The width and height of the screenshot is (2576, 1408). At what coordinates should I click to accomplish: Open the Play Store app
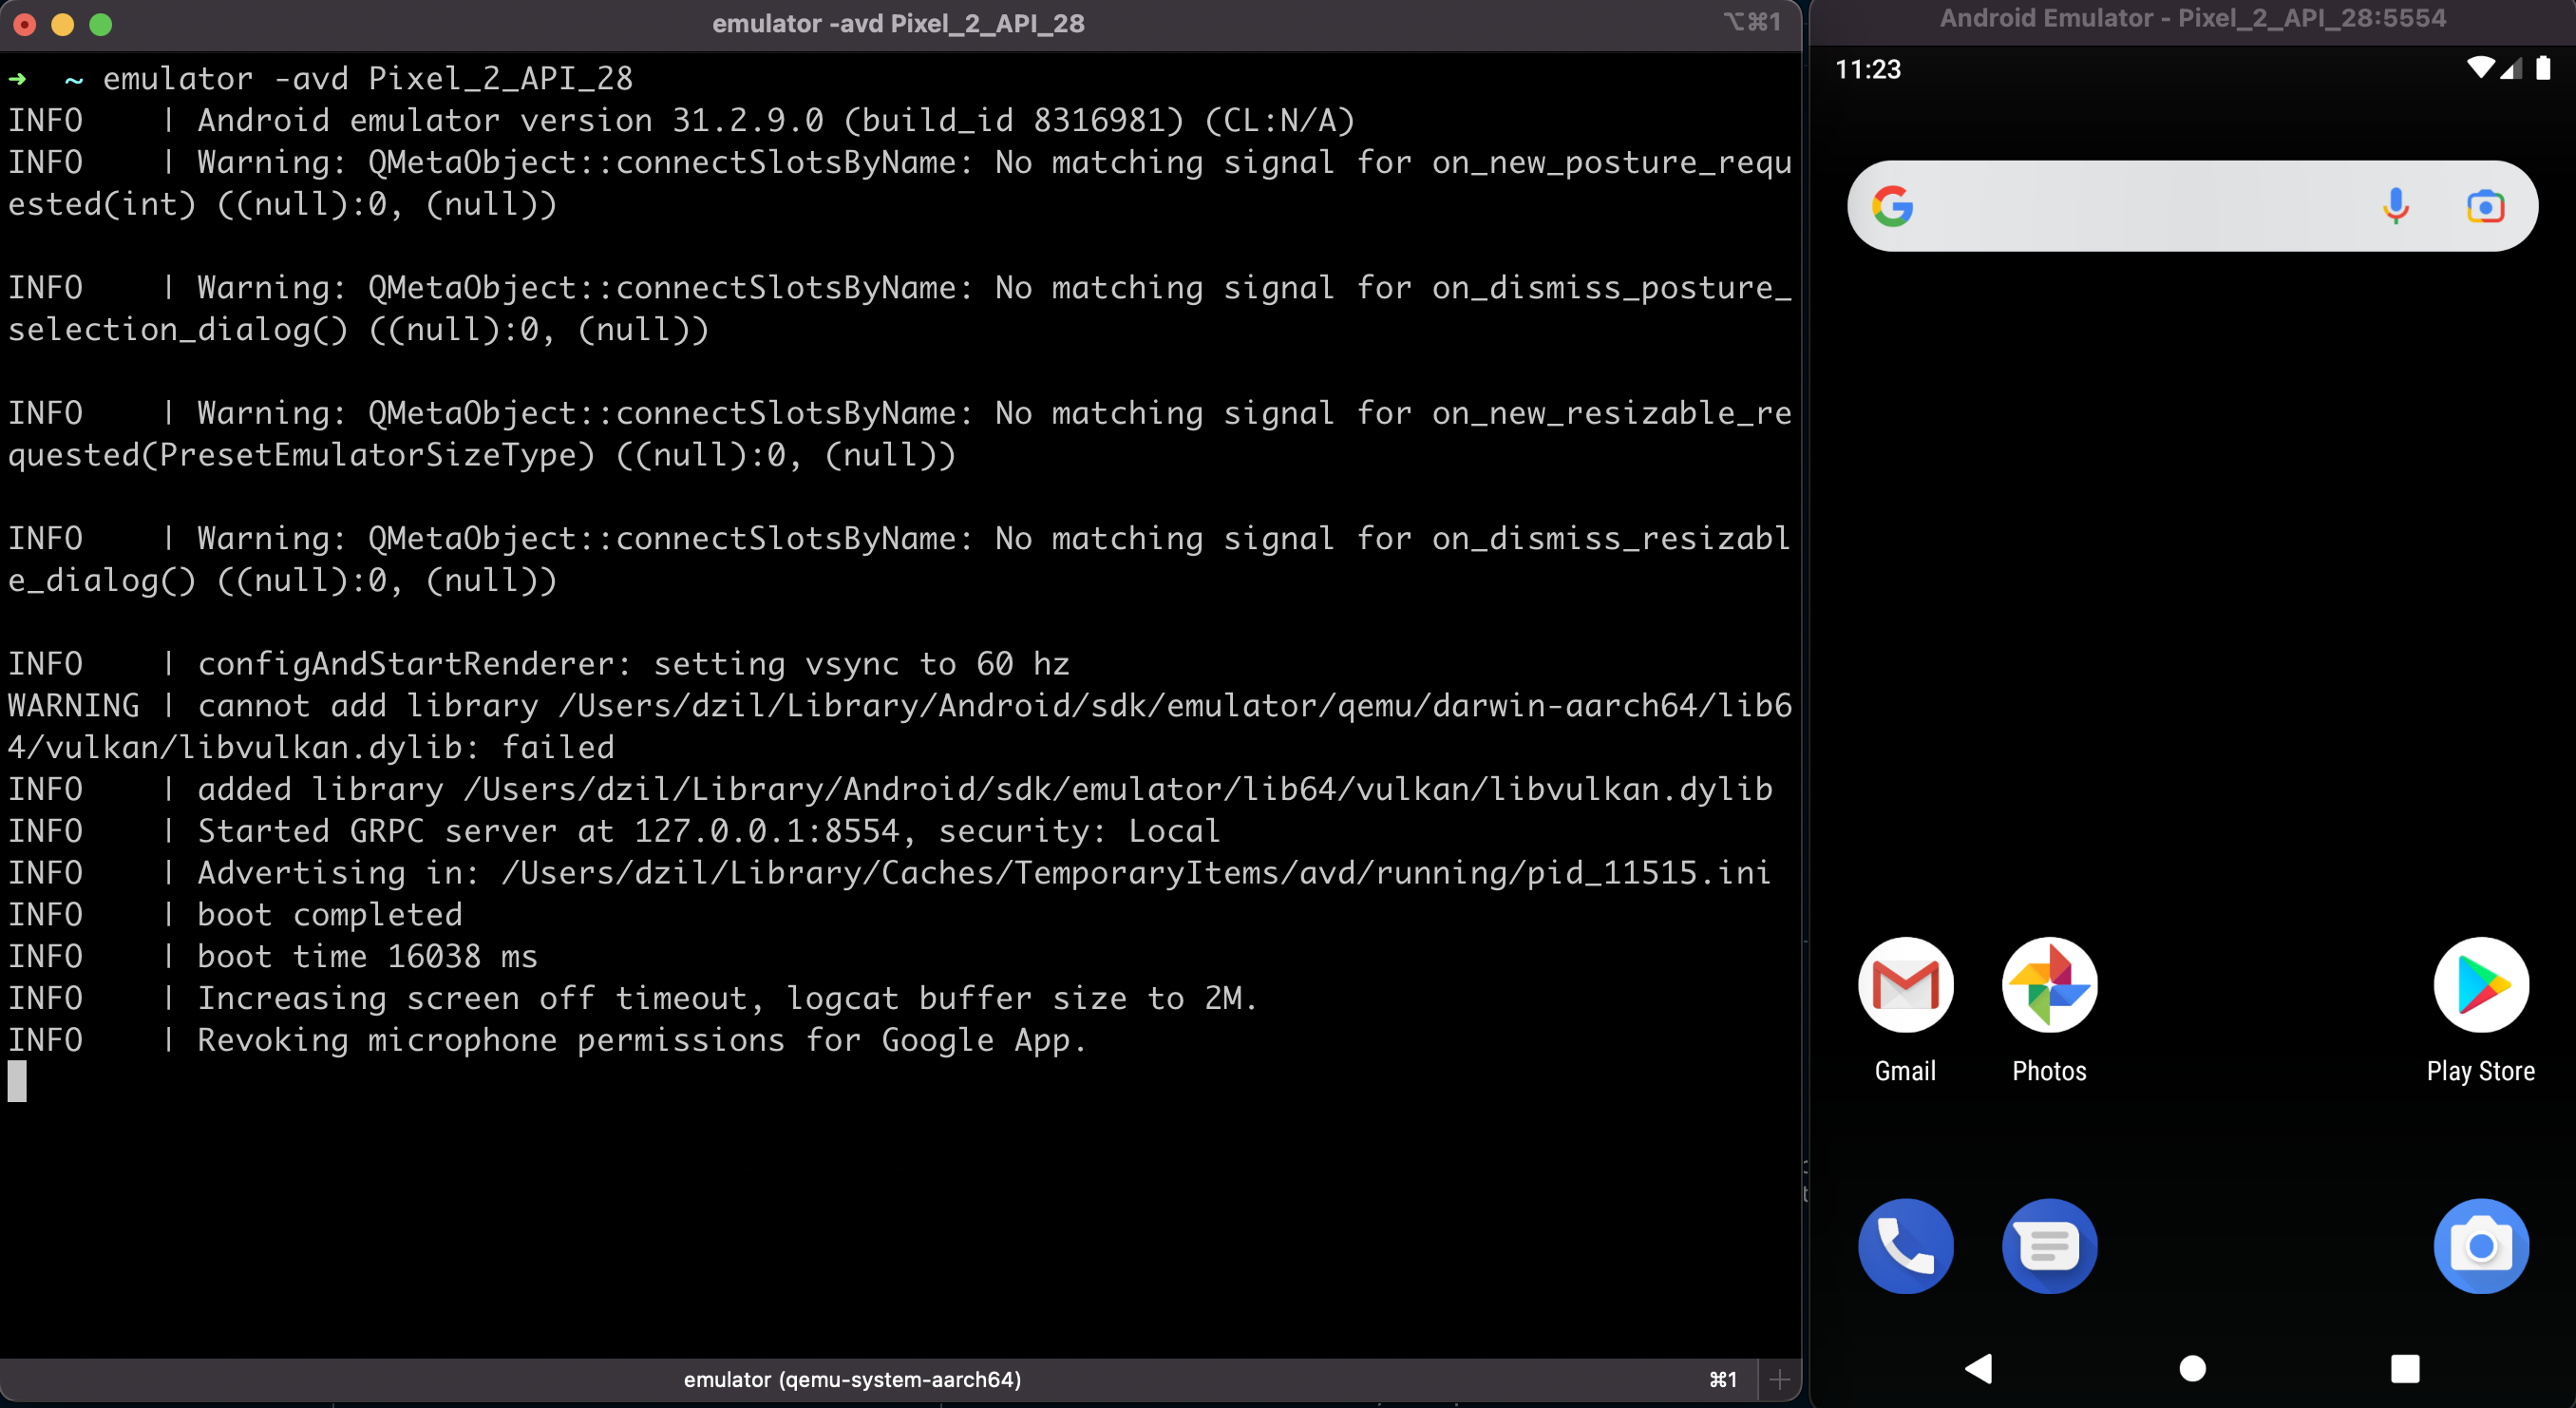(x=2480, y=985)
